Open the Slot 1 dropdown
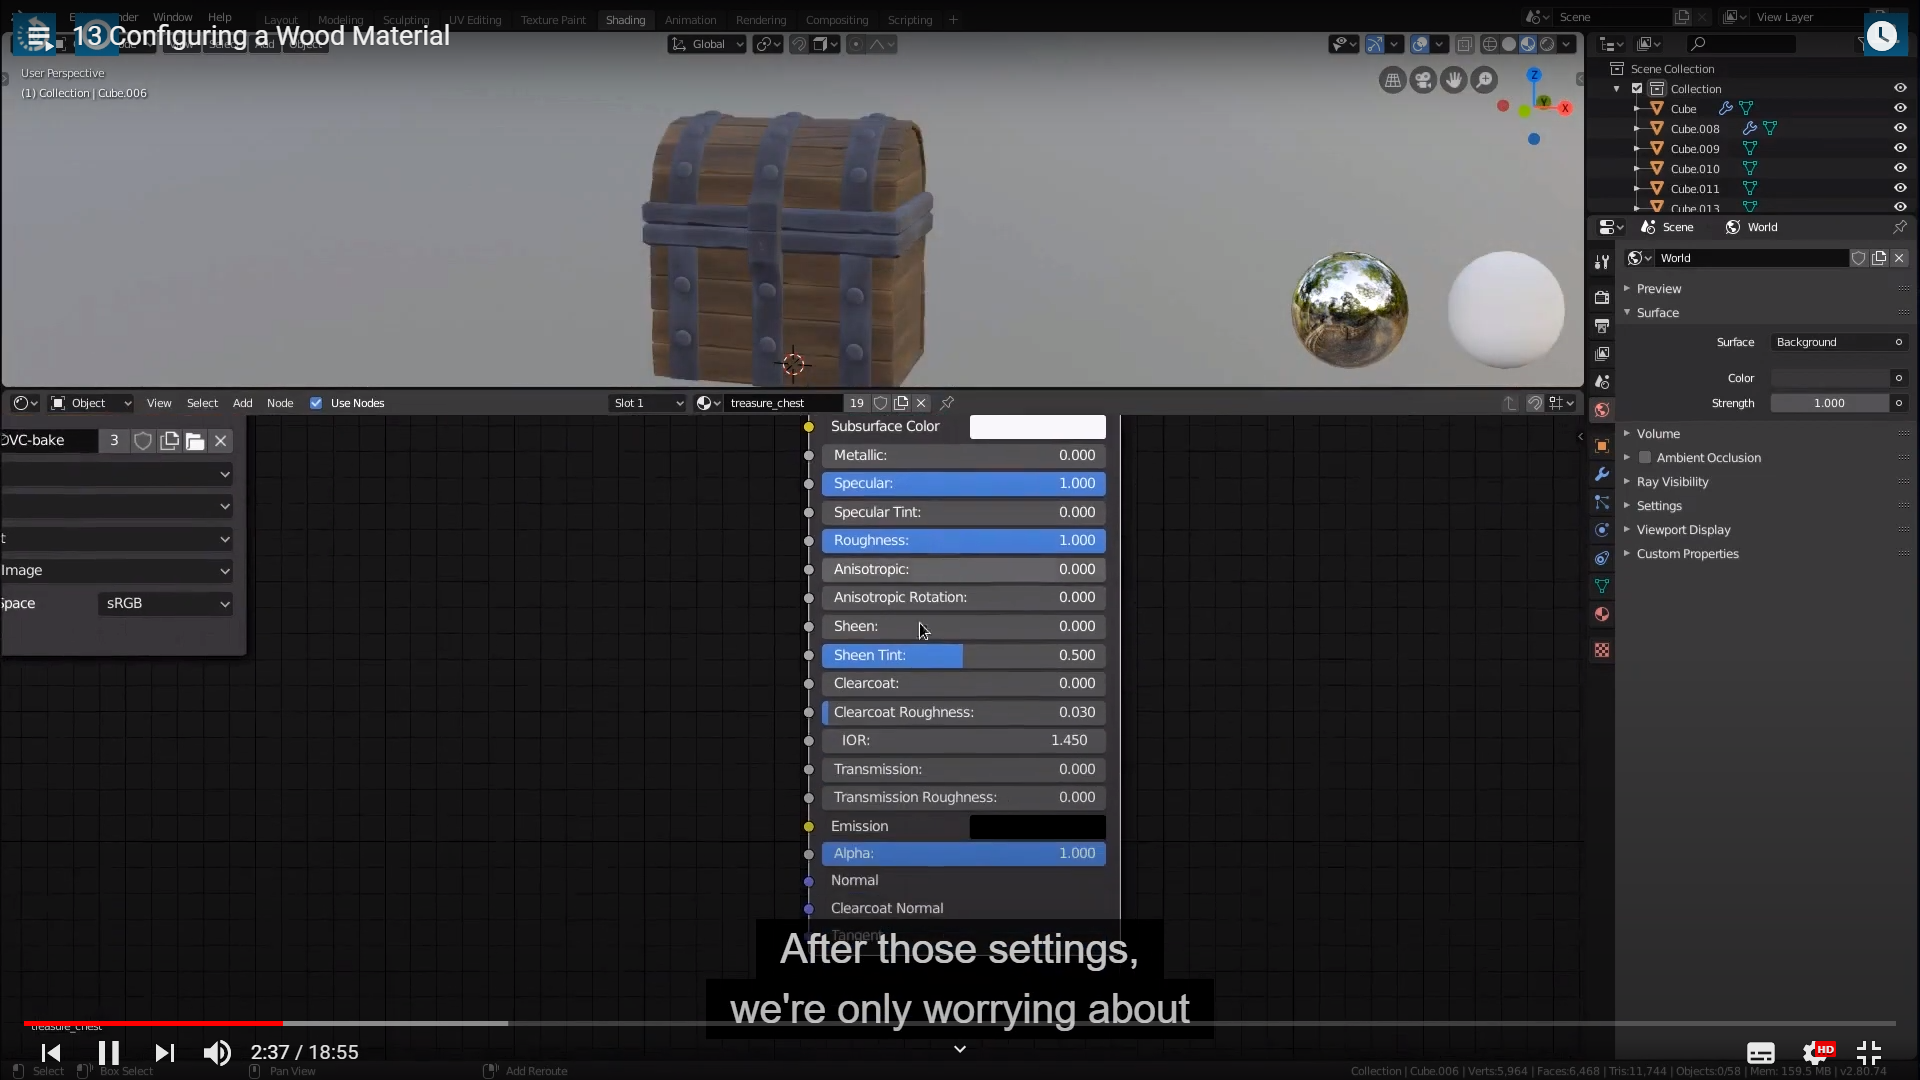This screenshot has height=1080, width=1920. tap(648, 403)
